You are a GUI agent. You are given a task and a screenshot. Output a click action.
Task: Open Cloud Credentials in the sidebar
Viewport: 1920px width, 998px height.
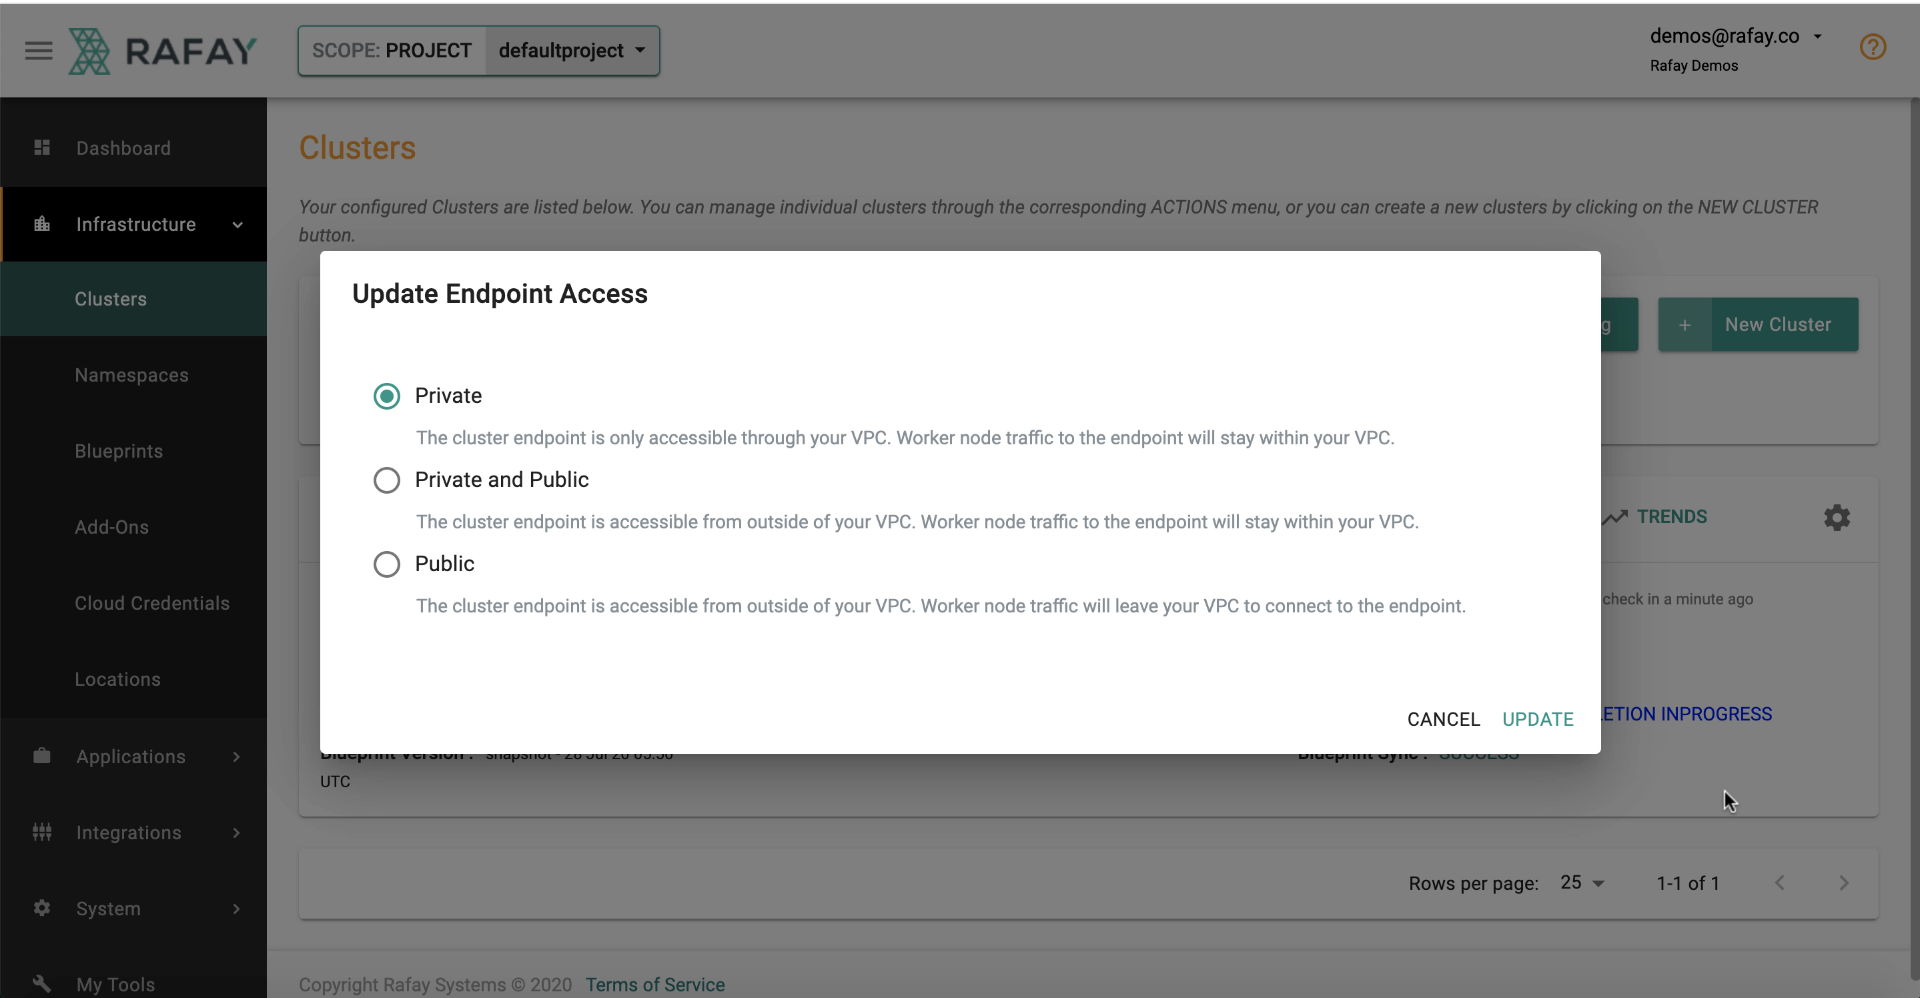(152, 603)
